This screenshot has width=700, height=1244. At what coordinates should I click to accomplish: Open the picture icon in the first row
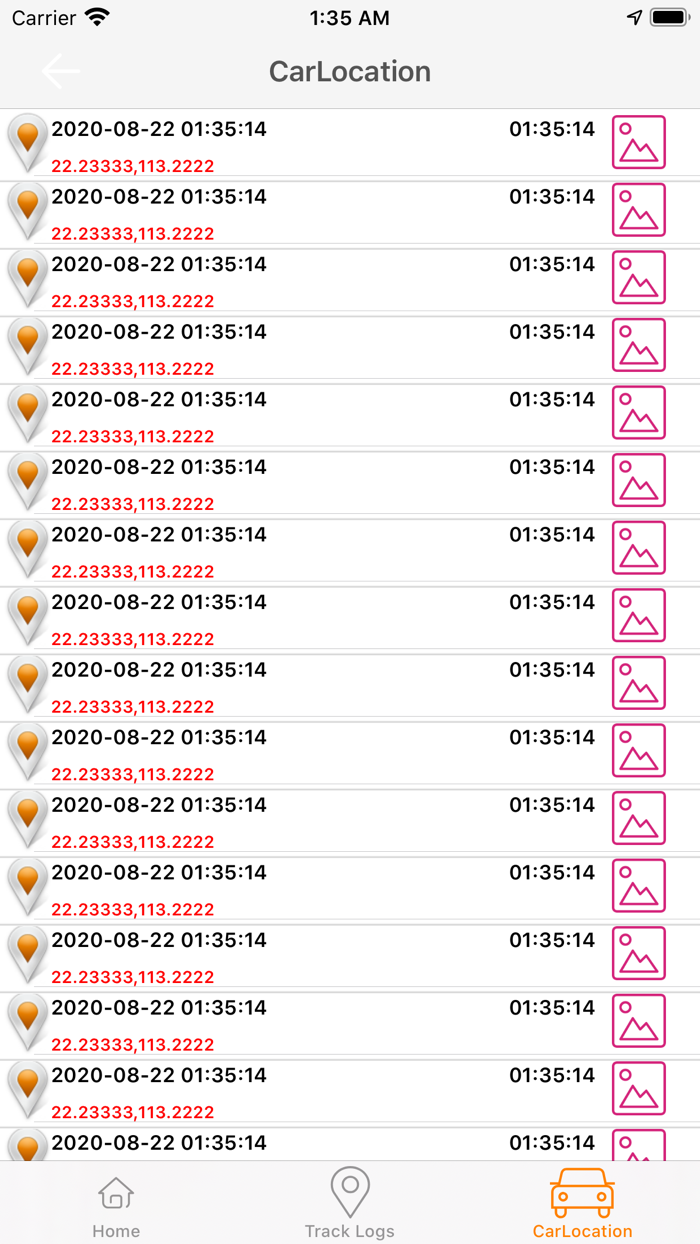click(x=638, y=143)
